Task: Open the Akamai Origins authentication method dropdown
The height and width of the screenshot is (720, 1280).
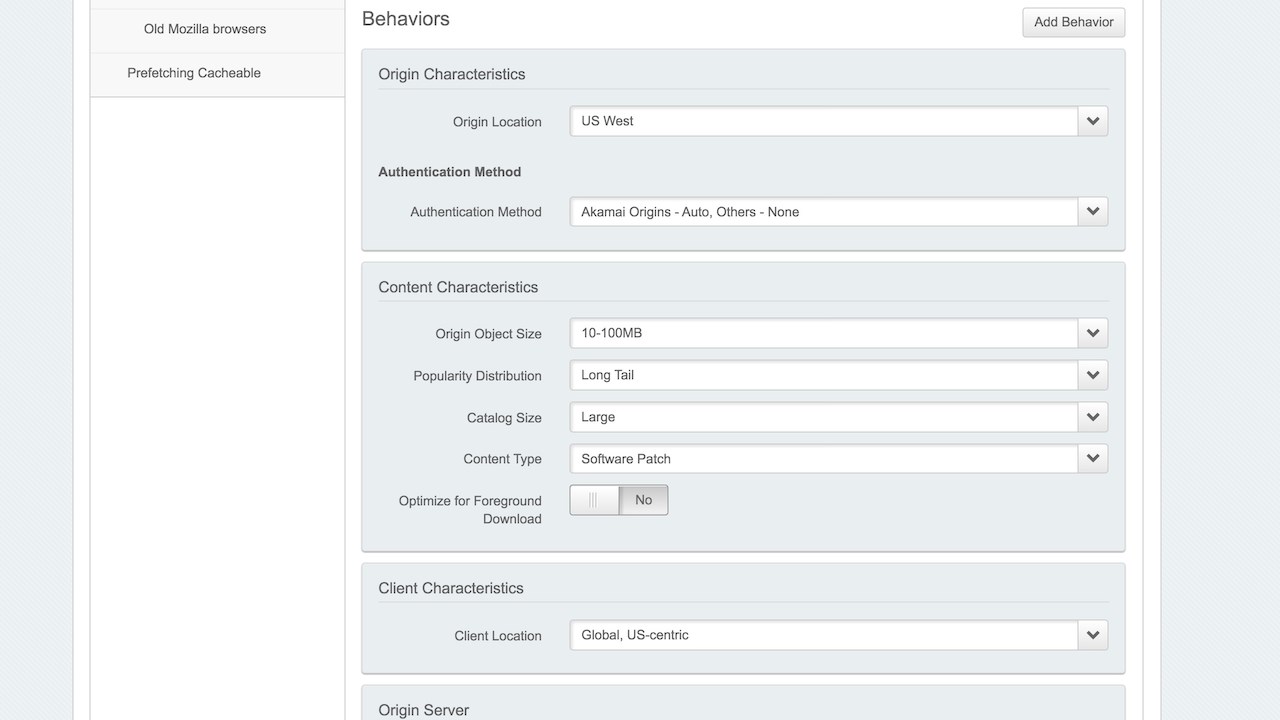Action: [824, 211]
